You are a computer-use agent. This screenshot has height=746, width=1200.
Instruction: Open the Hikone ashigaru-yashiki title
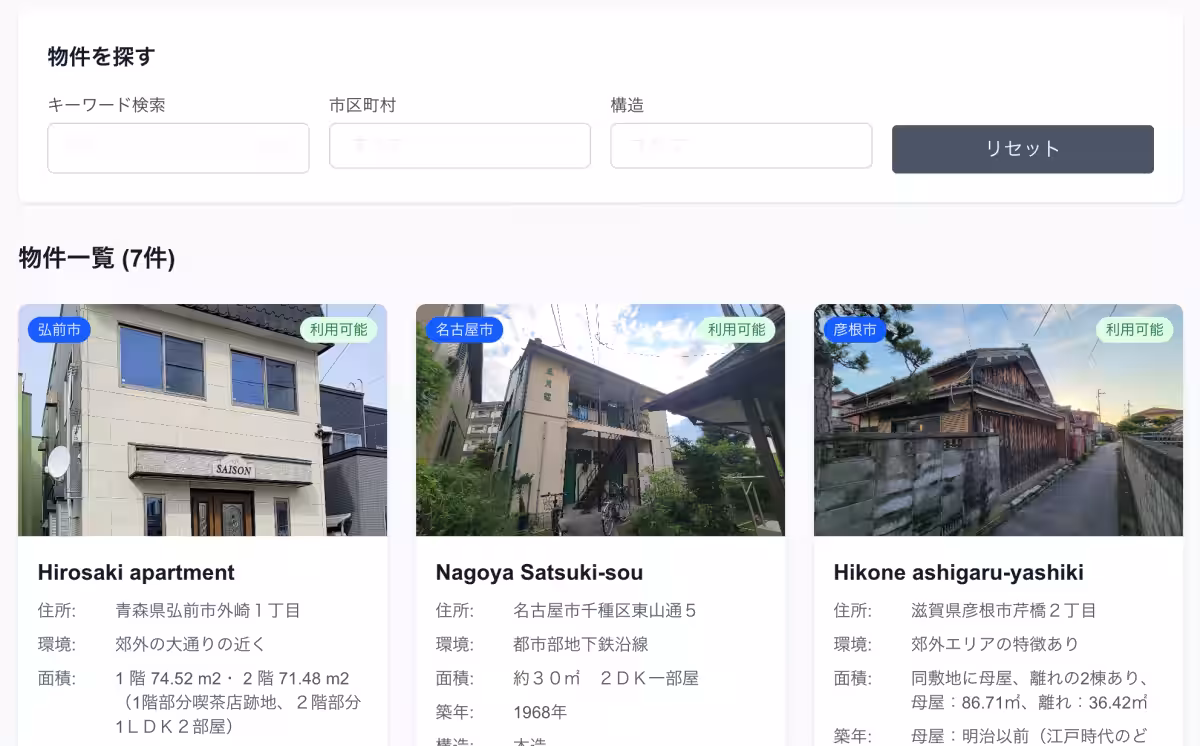958,572
